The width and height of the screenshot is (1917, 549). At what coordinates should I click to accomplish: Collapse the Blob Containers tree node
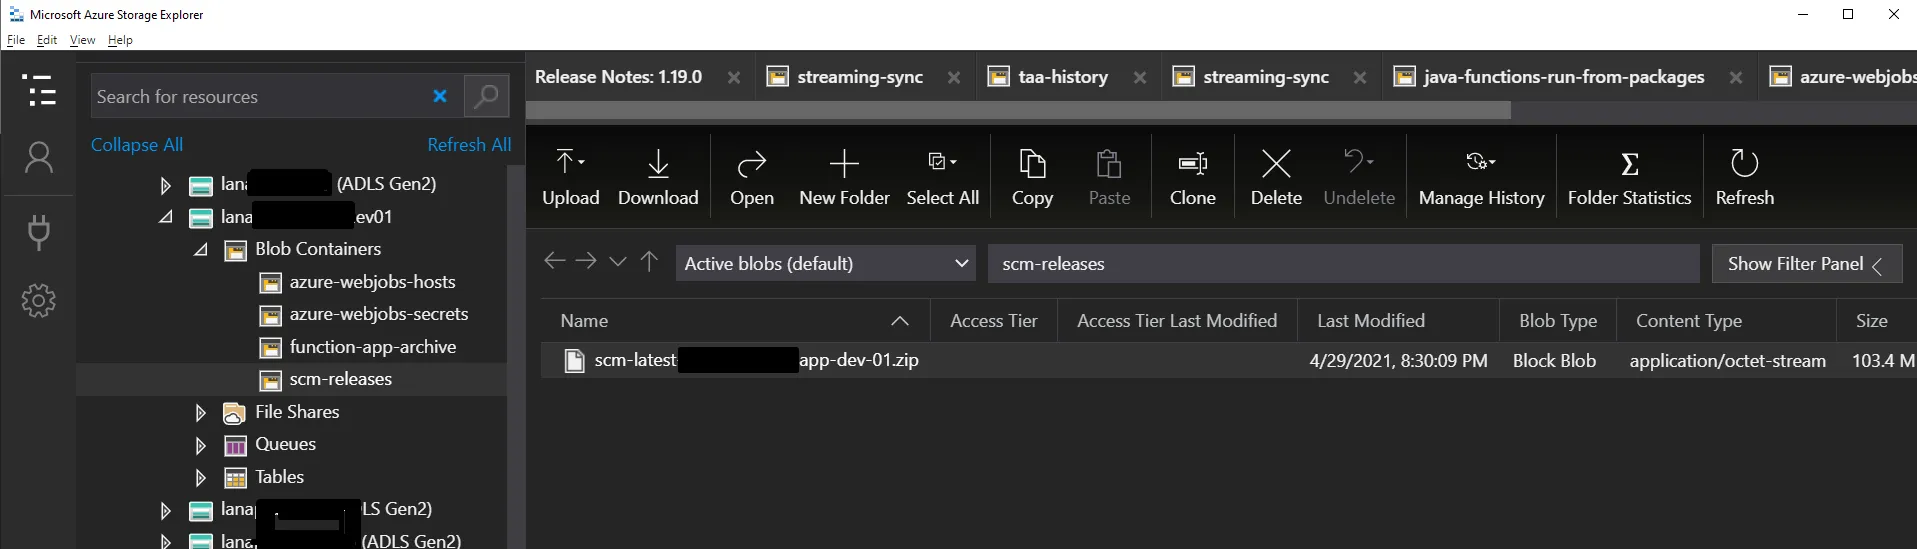pyautogui.click(x=200, y=250)
